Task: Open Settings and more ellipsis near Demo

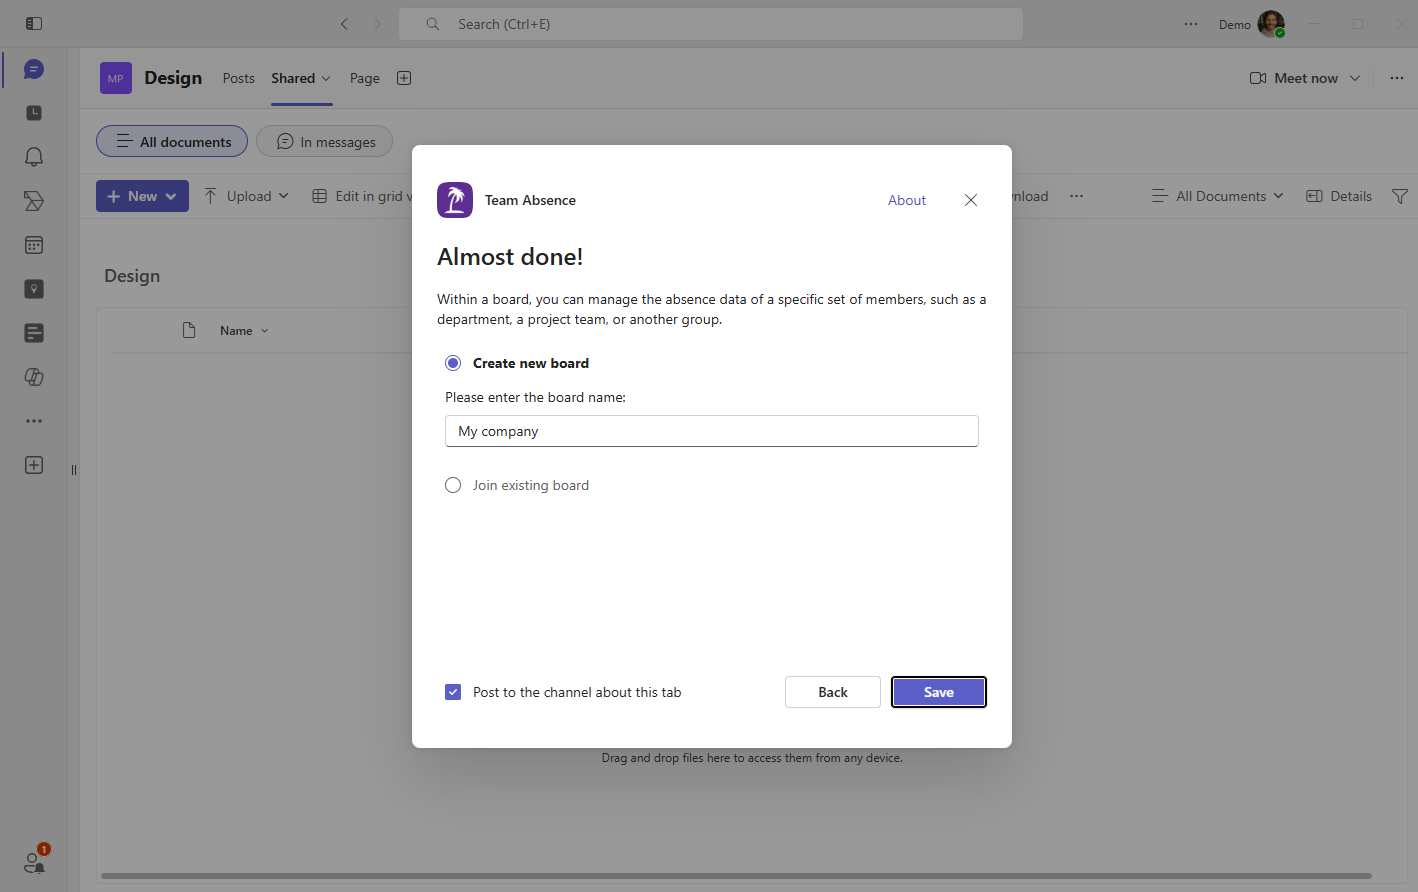Action: tap(1191, 24)
